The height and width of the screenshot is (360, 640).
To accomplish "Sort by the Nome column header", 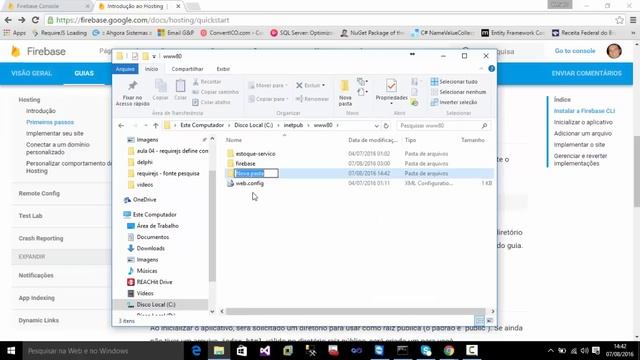I will pos(234,140).
